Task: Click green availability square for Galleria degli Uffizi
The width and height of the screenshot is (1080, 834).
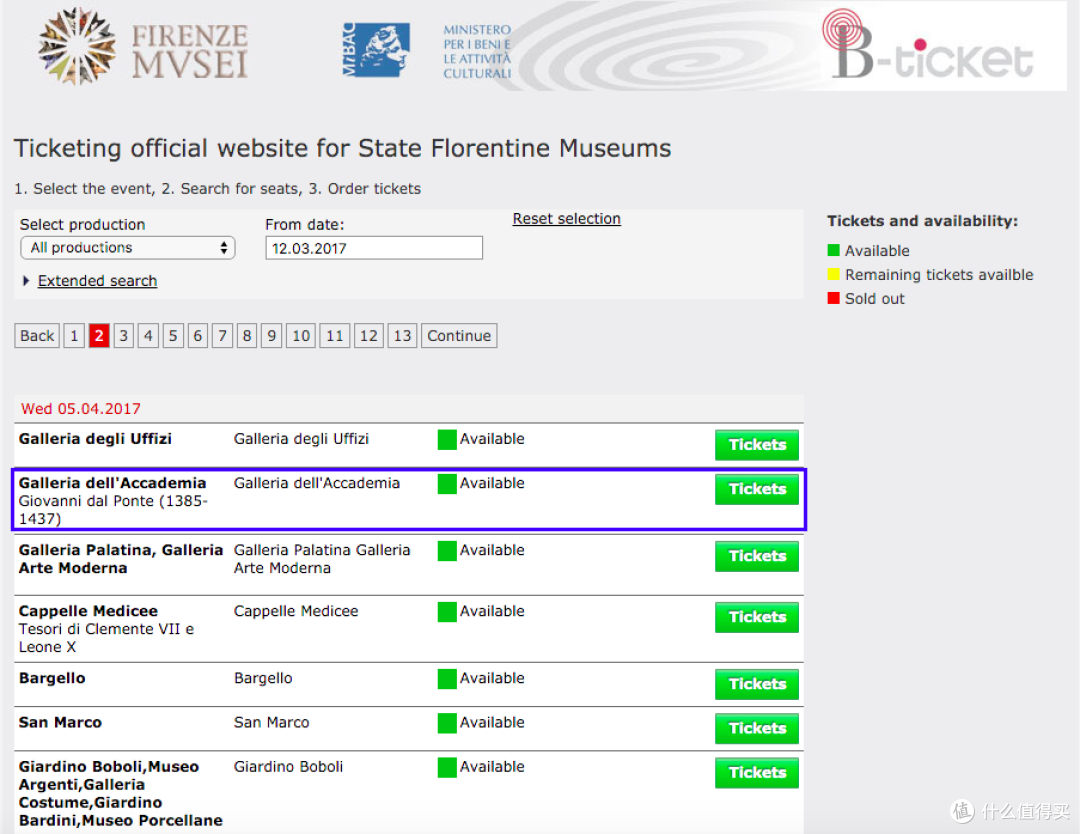Action: pos(447,439)
